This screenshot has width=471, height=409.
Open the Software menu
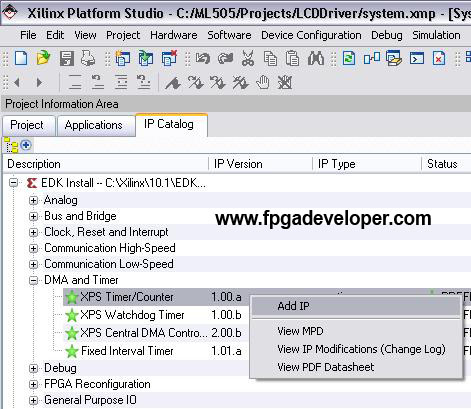229,35
